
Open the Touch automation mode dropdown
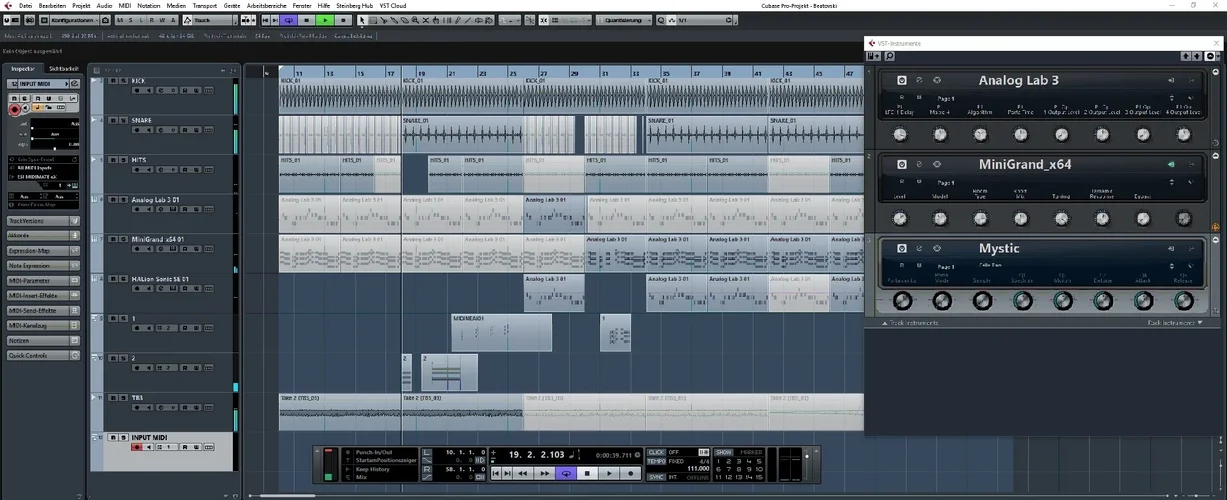coord(214,20)
